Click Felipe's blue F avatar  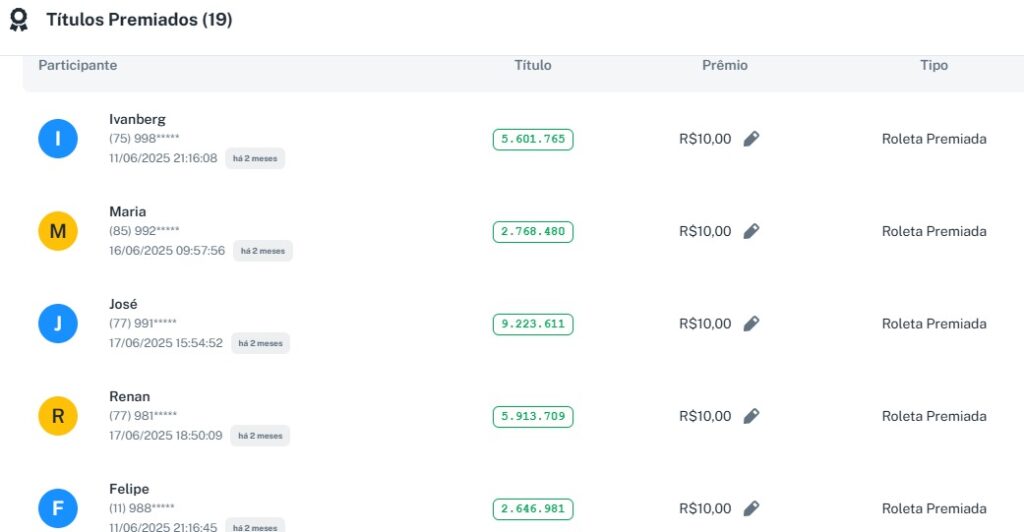tap(58, 509)
